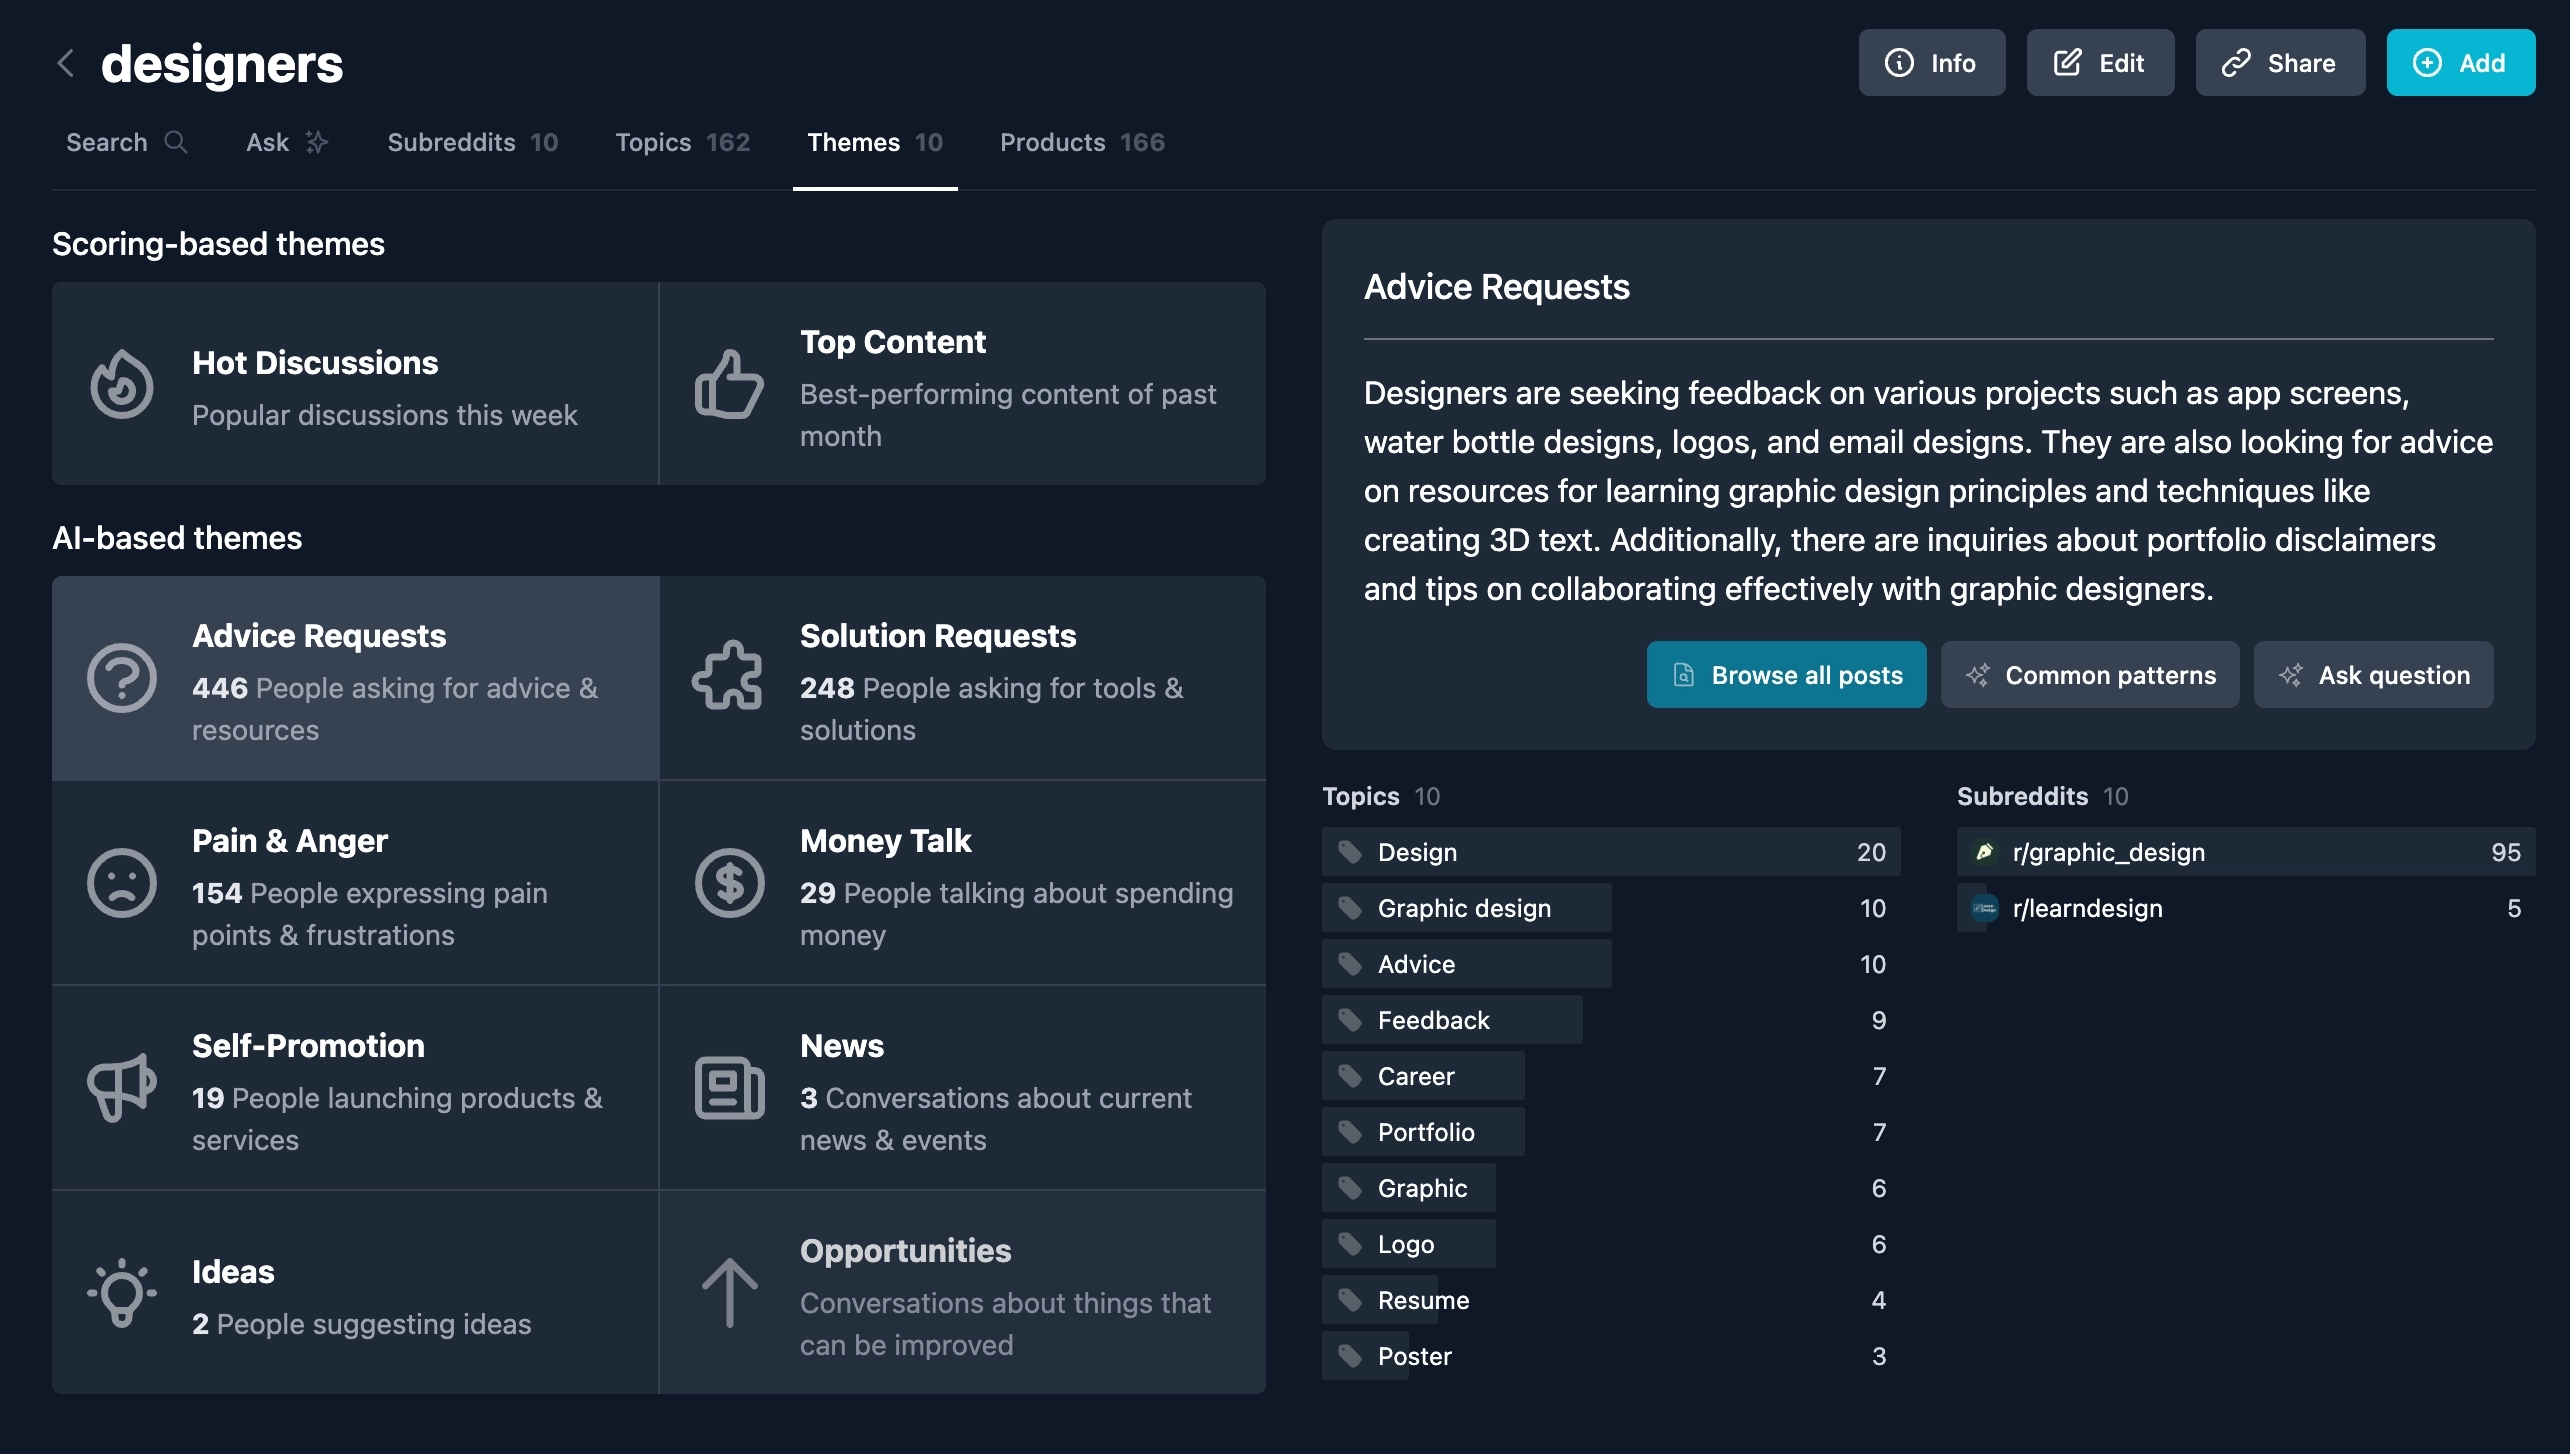Click the News newspaper icon
The height and width of the screenshot is (1454, 2570).
(729, 1088)
